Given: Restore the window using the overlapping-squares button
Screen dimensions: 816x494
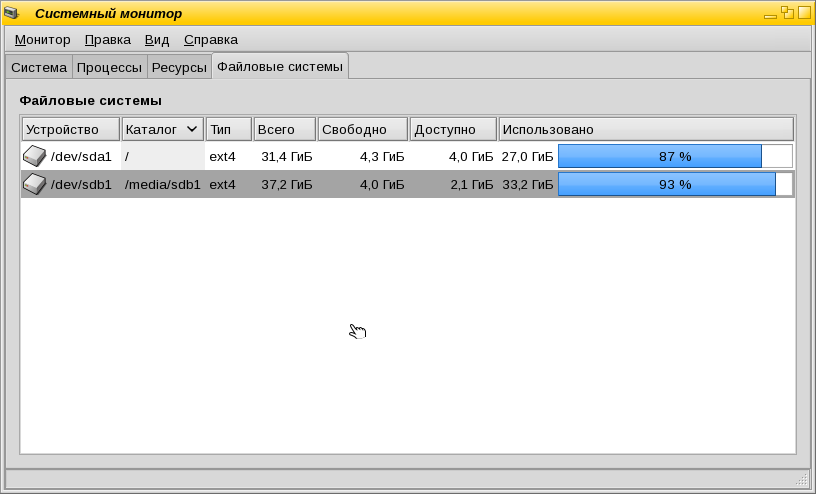Looking at the screenshot, I should coord(787,12).
